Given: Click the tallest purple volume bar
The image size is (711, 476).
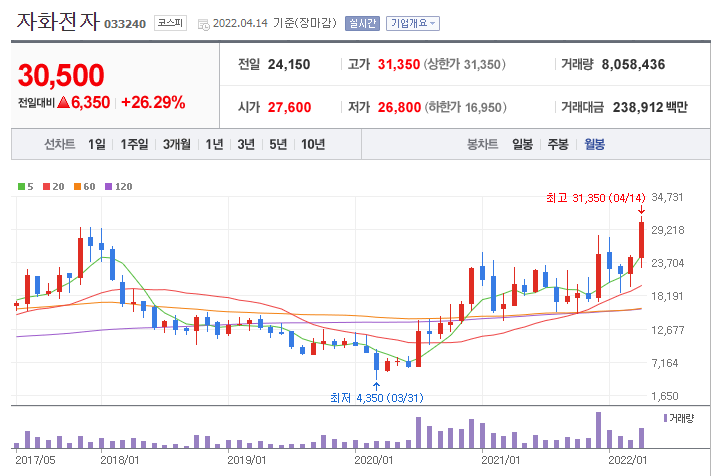Looking at the screenshot, I should tap(599, 430).
